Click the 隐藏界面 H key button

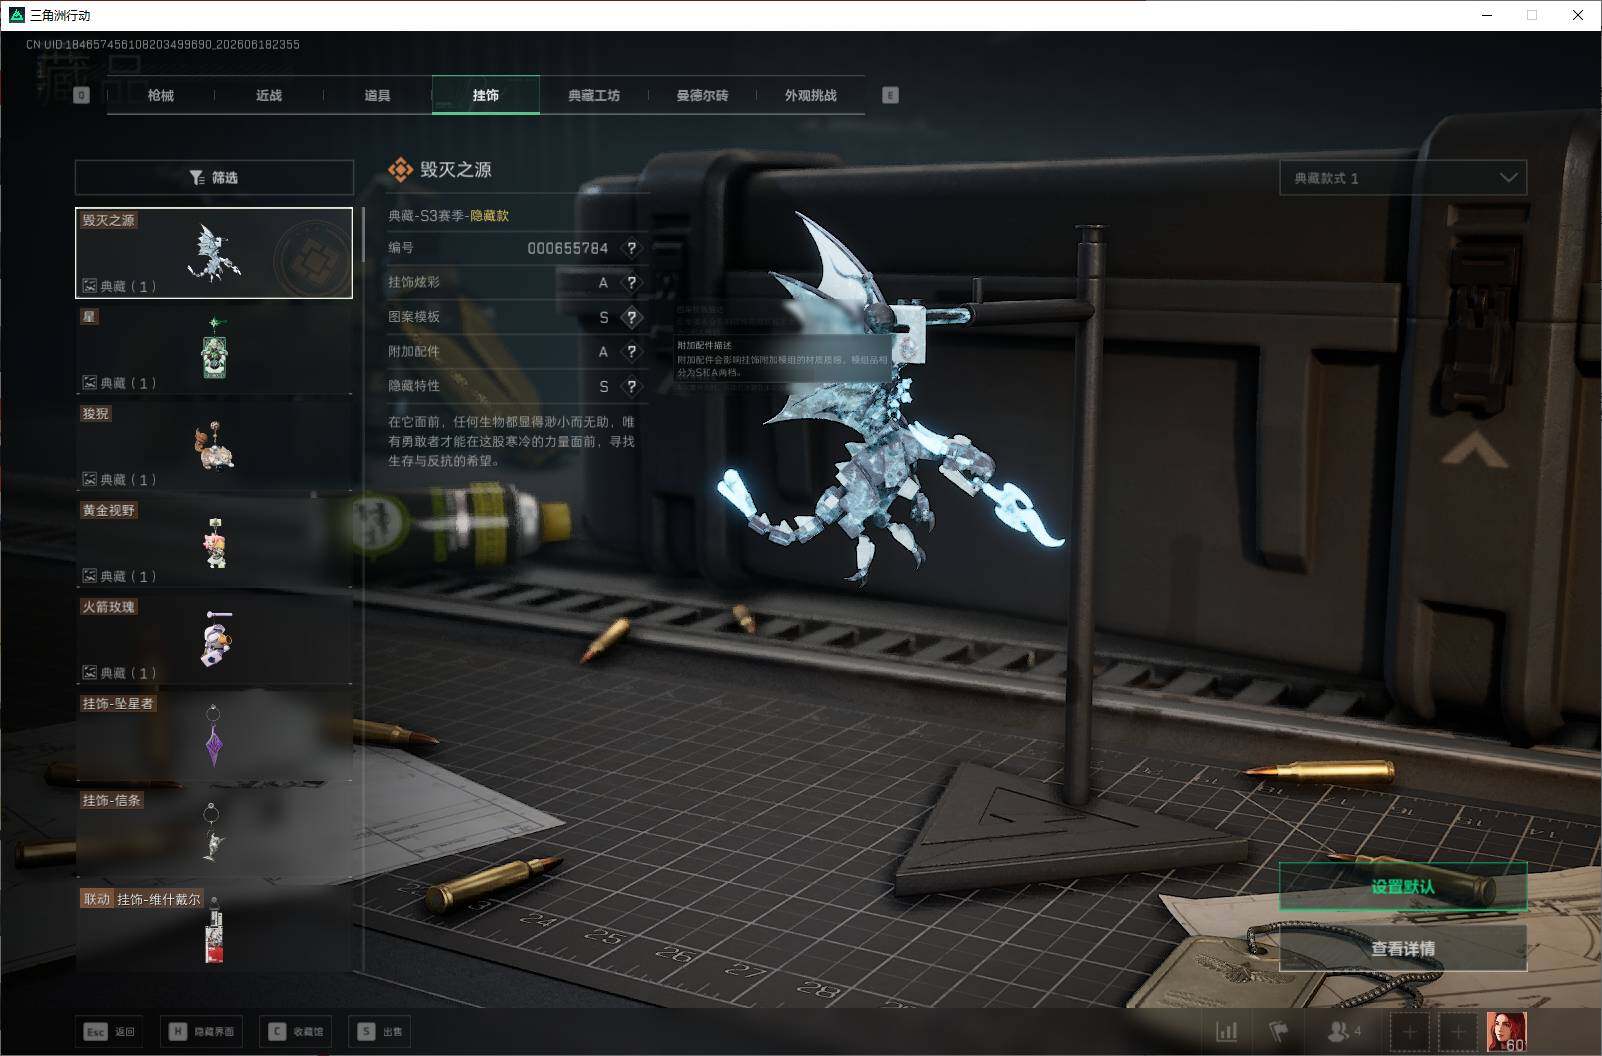(x=202, y=1031)
